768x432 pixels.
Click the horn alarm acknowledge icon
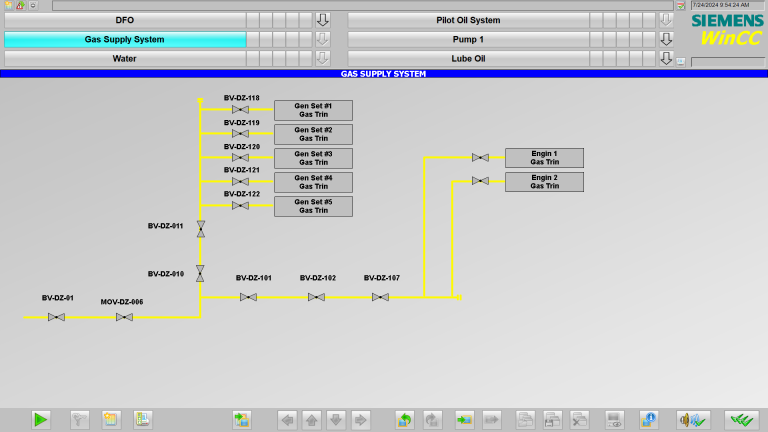[692, 420]
